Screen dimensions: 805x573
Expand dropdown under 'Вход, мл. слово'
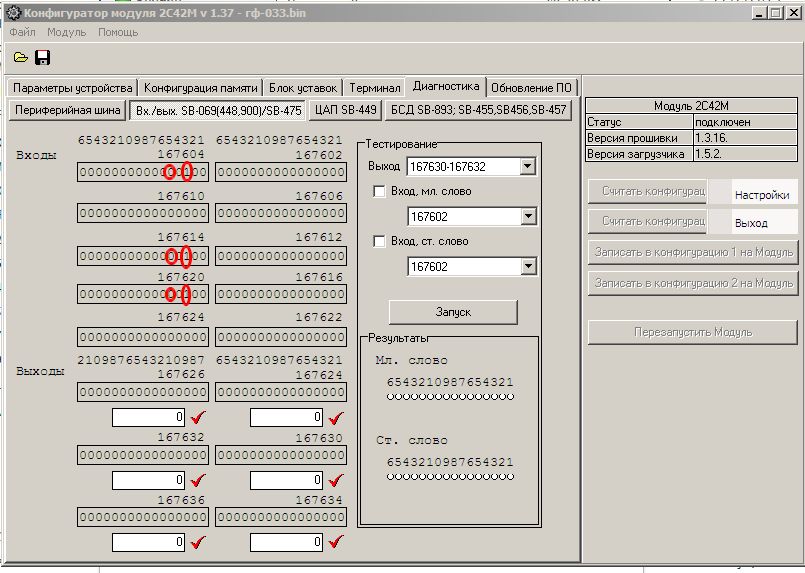click(x=528, y=216)
